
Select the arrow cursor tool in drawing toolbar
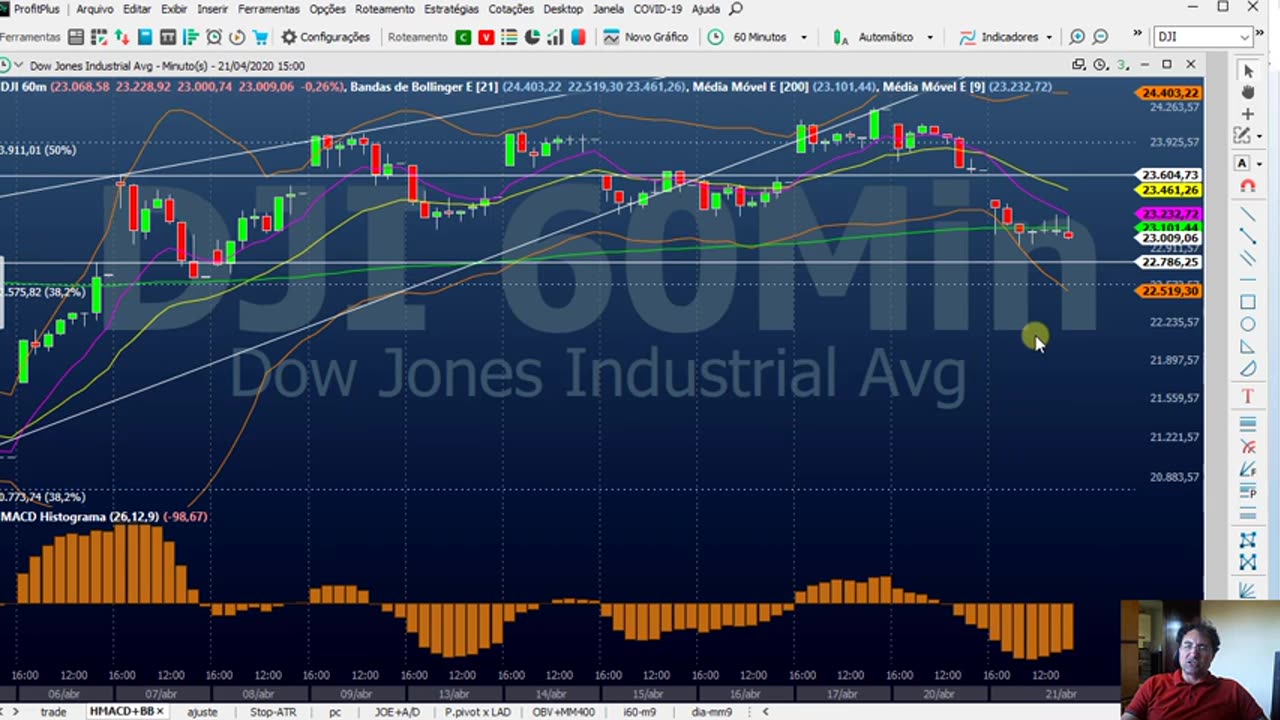click(x=1247, y=70)
